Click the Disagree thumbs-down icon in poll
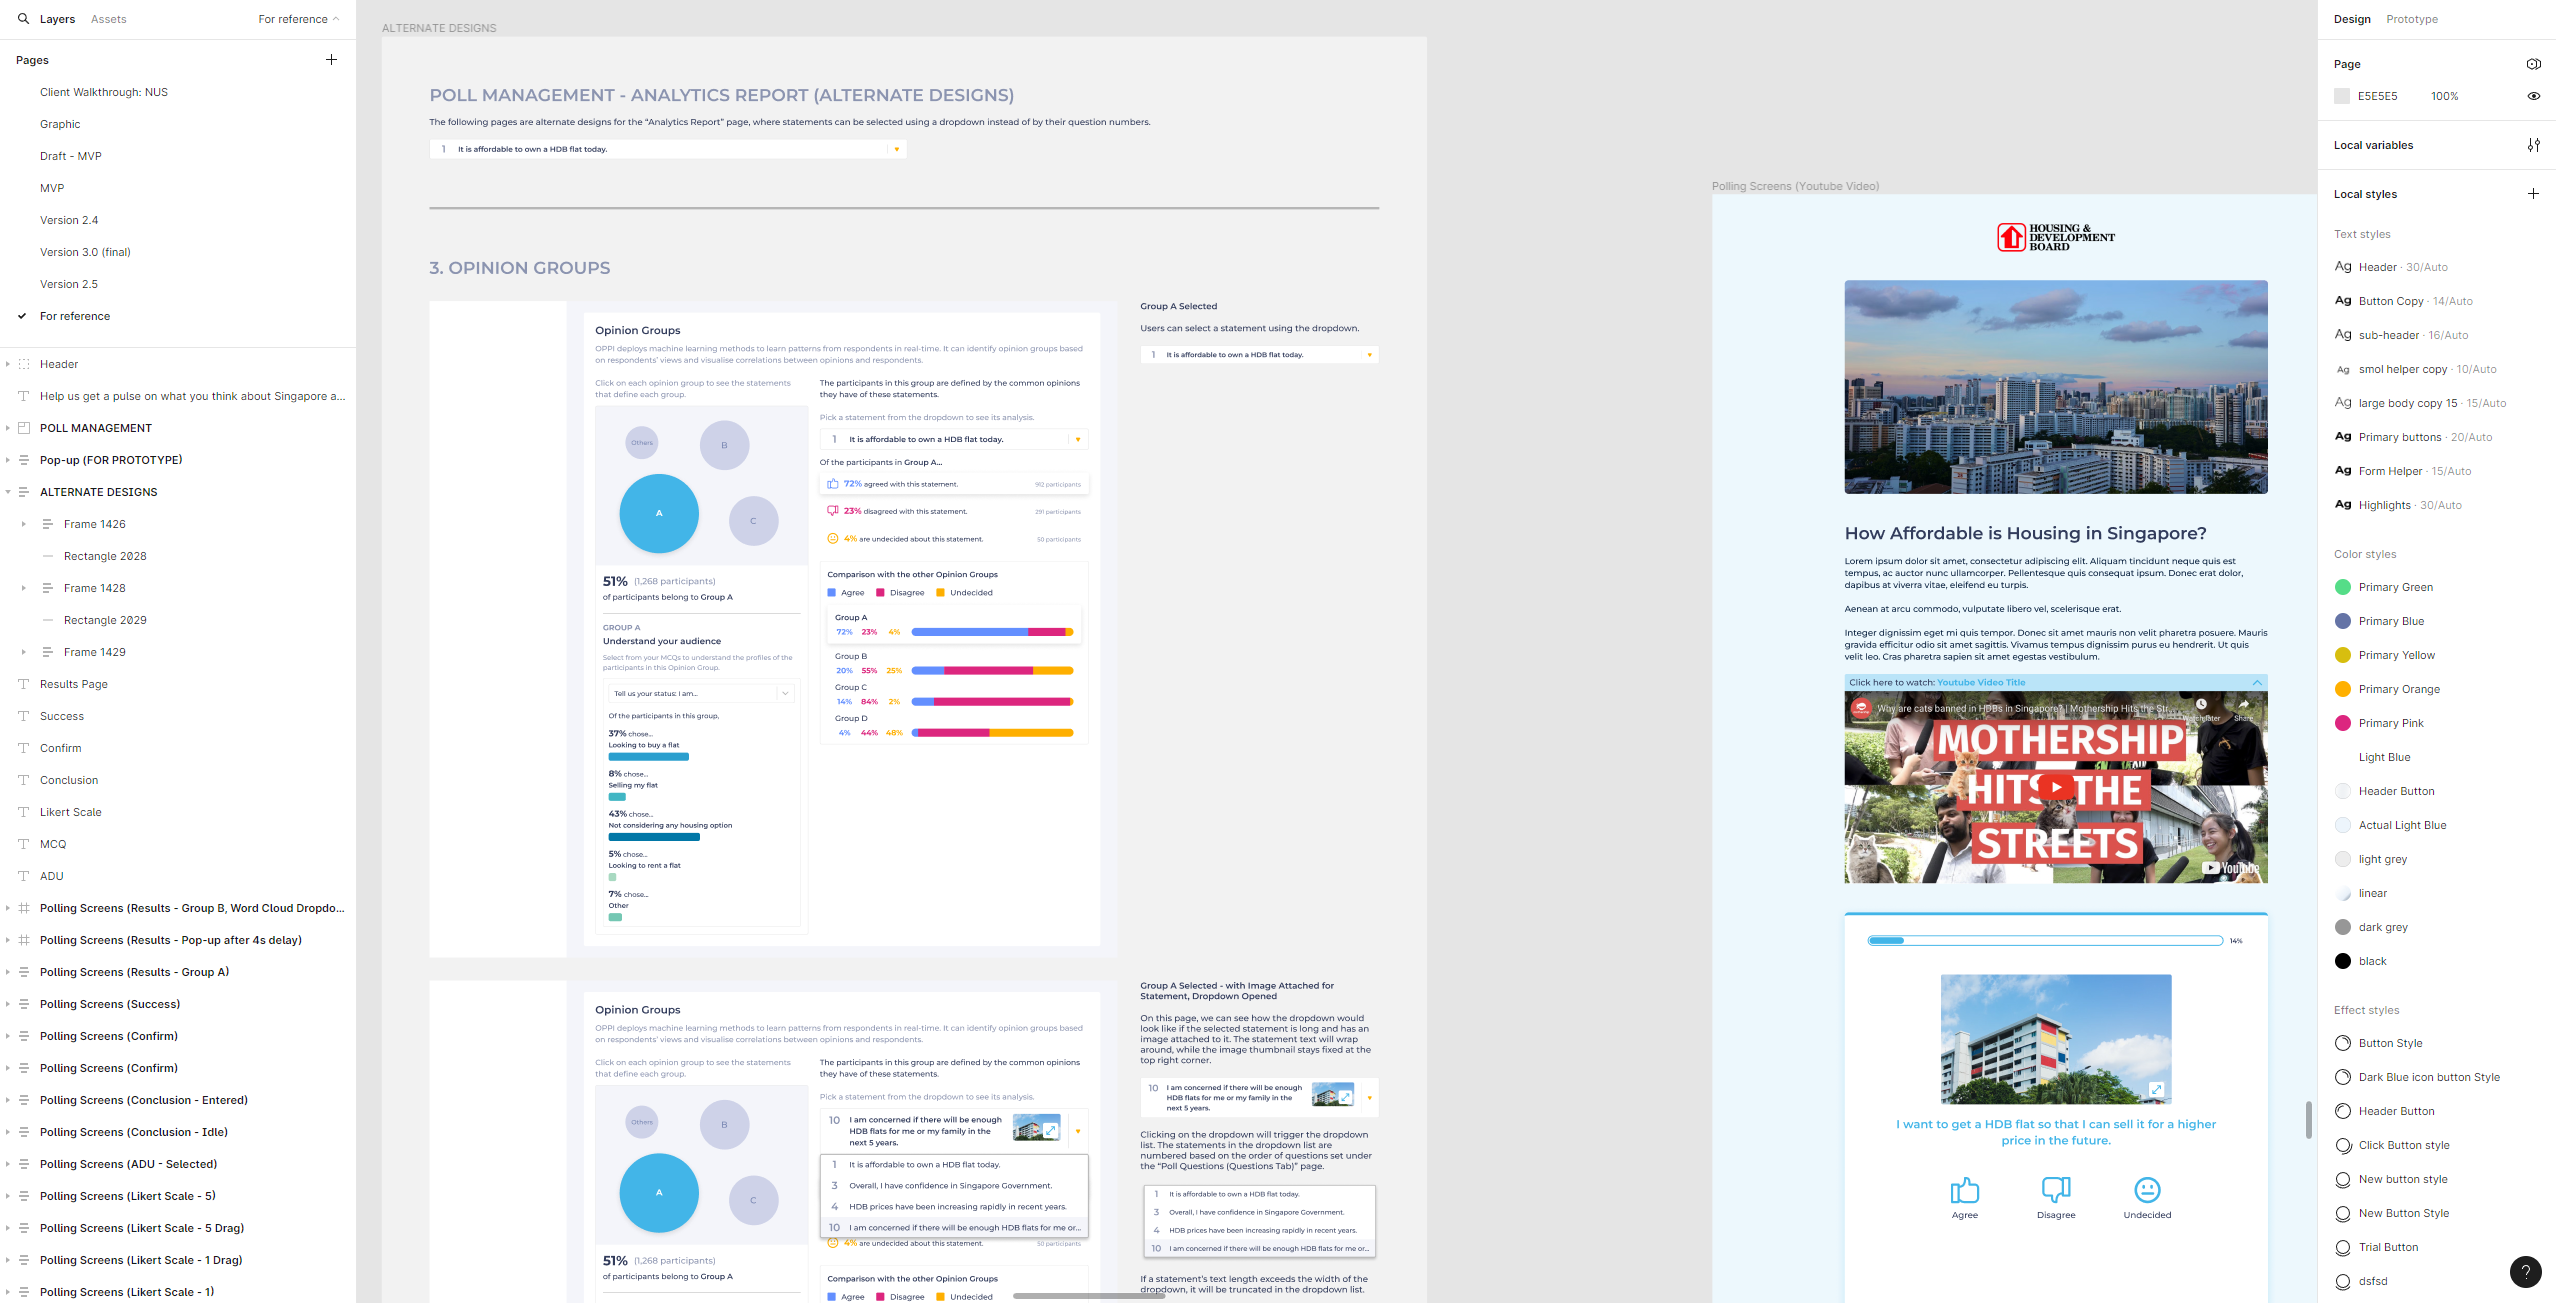This screenshot has width=2556, height=1303. (x=2055, y=1190)
